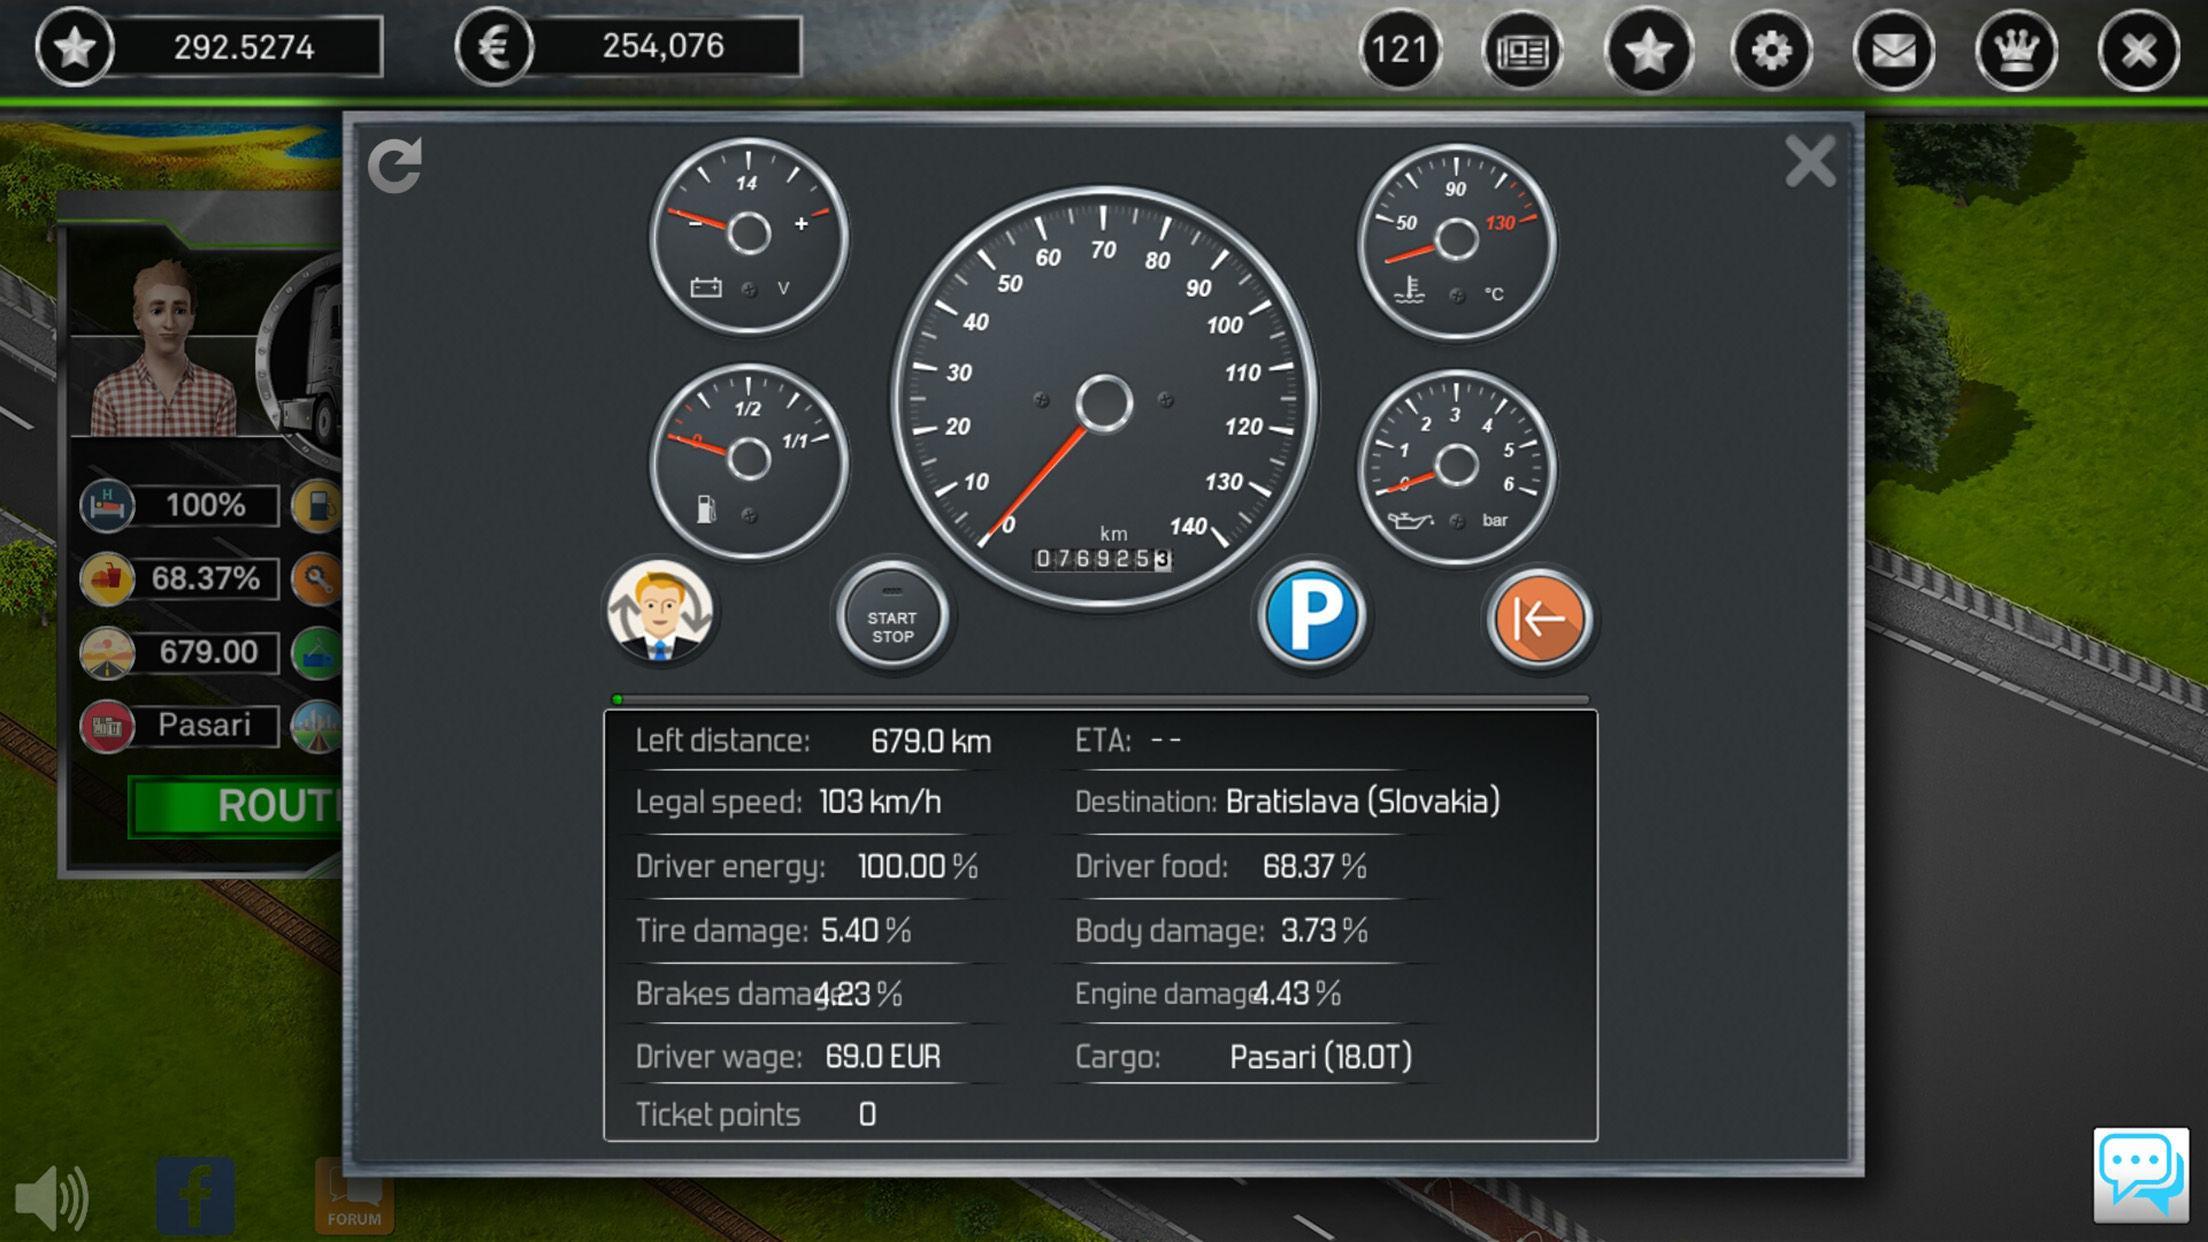Open game settings gear icon

coord(1771,50)
